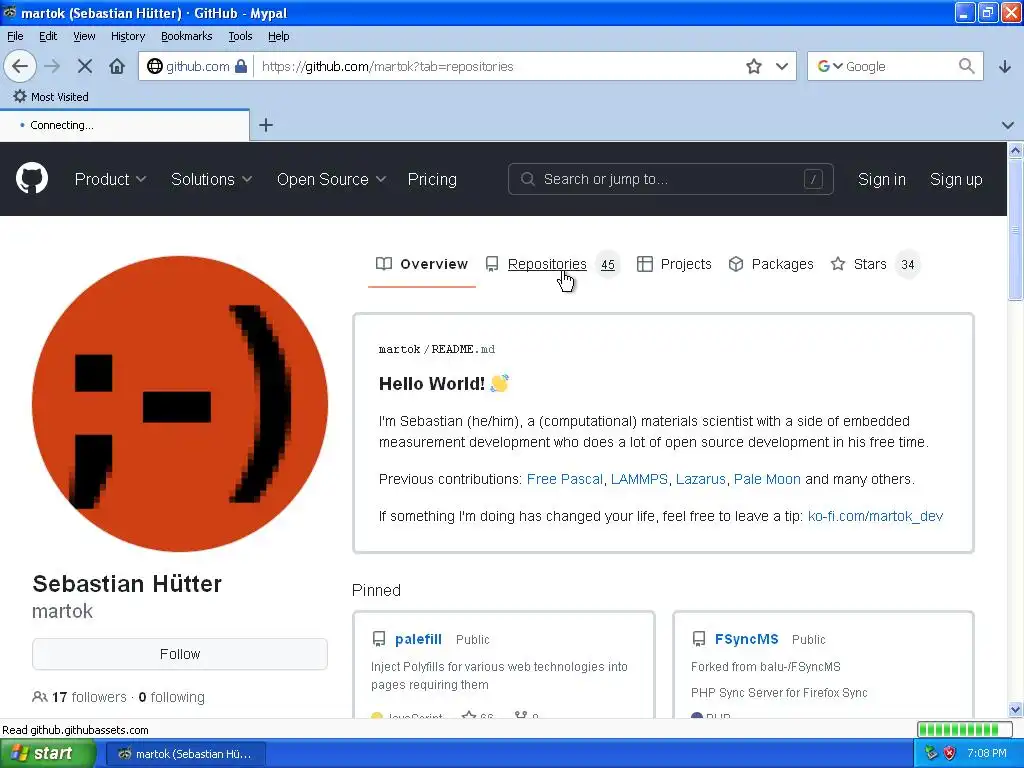
Task: Open the Pale Moon link
Action: pos(767,479)
